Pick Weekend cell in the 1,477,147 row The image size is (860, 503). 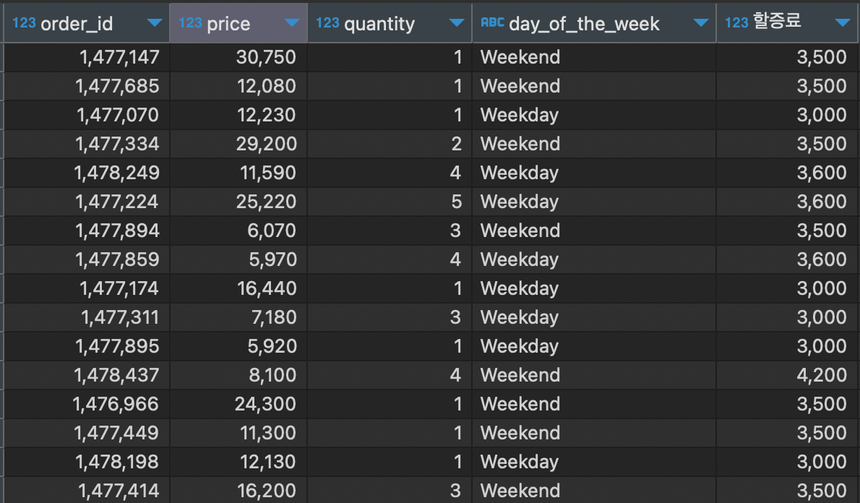coord(594,57)
